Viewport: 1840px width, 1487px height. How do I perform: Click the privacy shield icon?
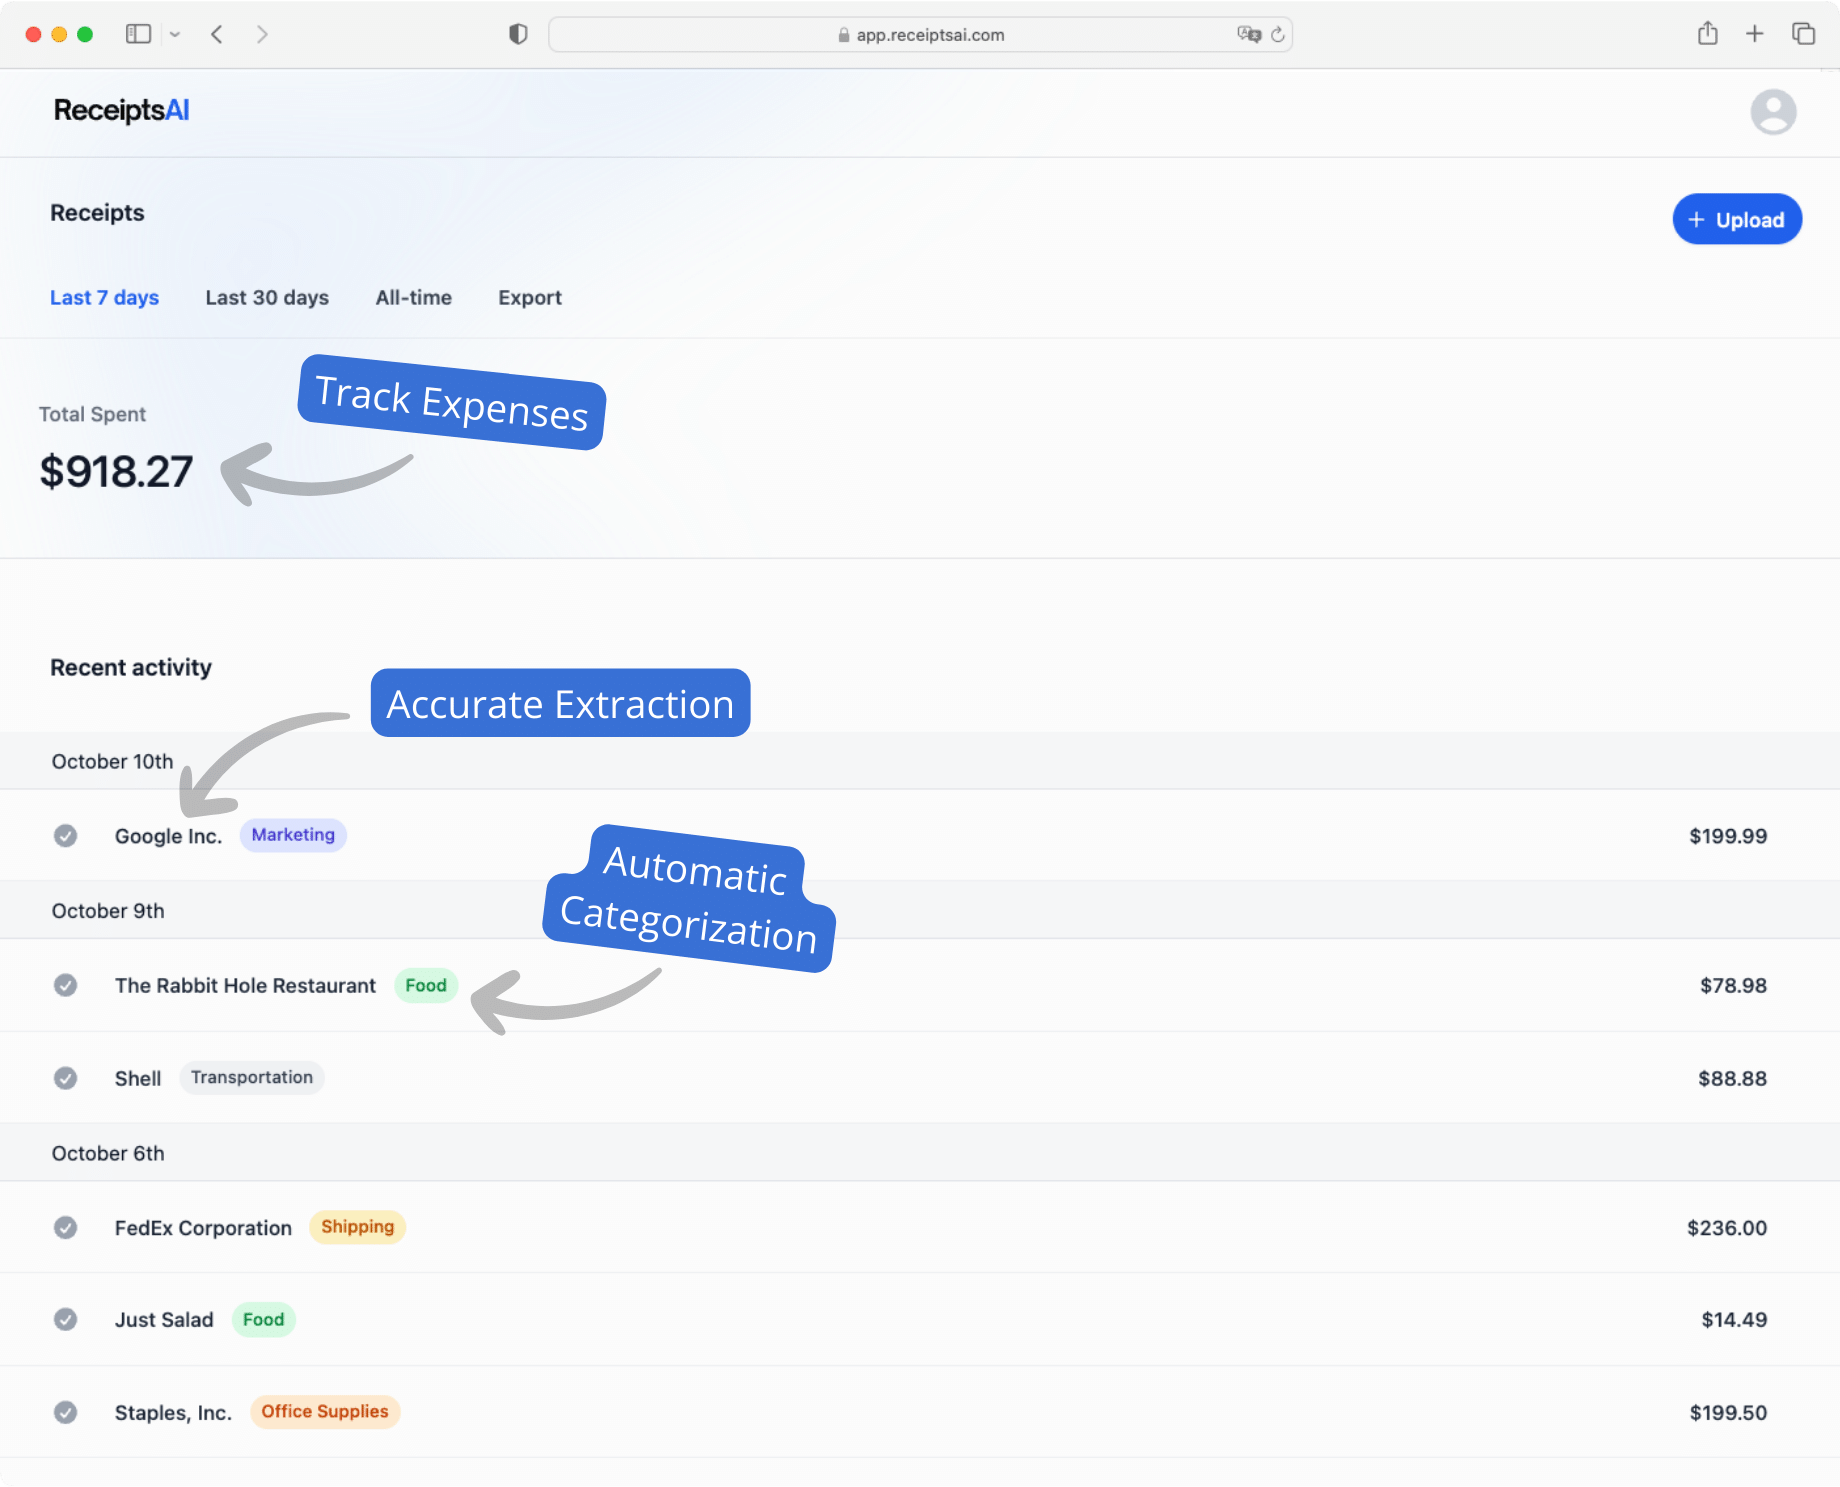pos(517,33)
